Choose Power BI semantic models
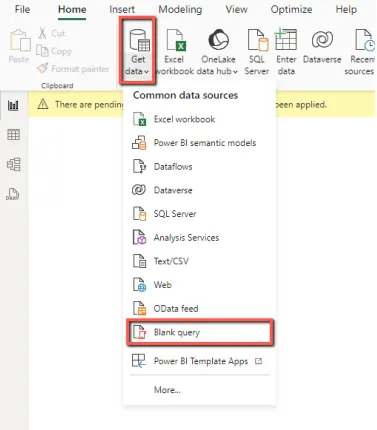 (x=199, y=143)
